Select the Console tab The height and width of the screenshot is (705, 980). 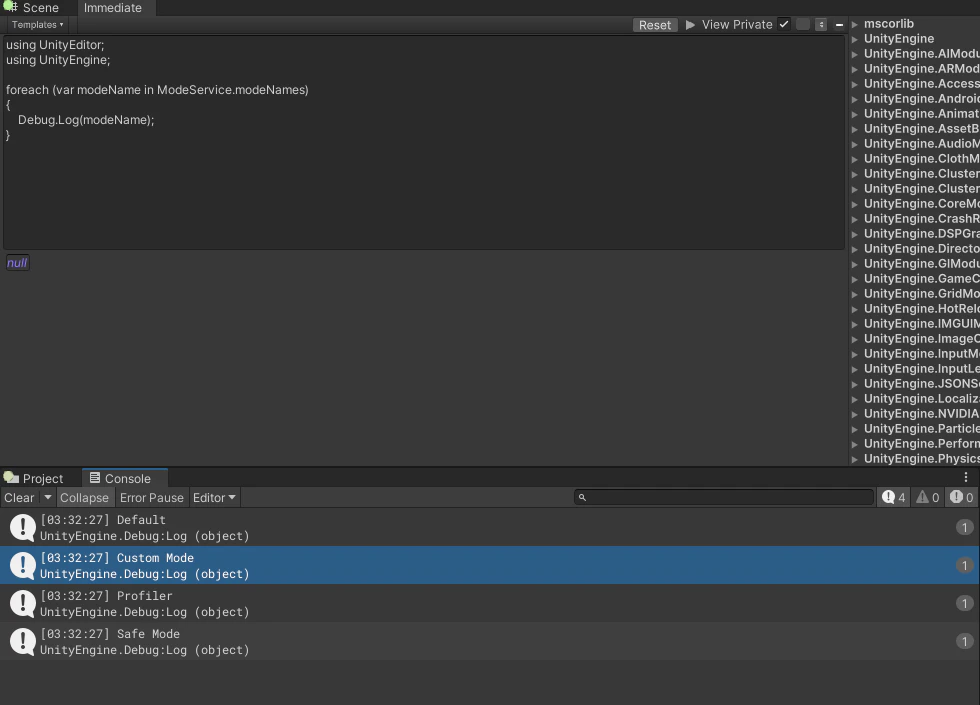click(x=125, y=478)
